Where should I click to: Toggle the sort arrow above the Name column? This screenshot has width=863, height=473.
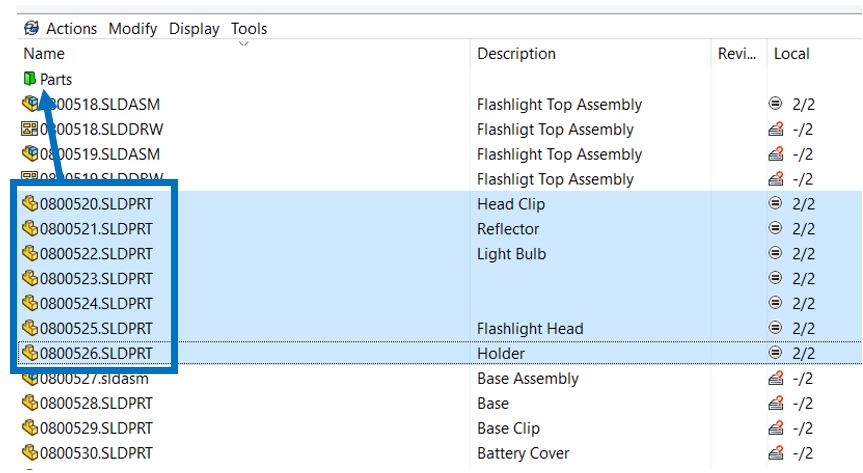tap(244, 43)
